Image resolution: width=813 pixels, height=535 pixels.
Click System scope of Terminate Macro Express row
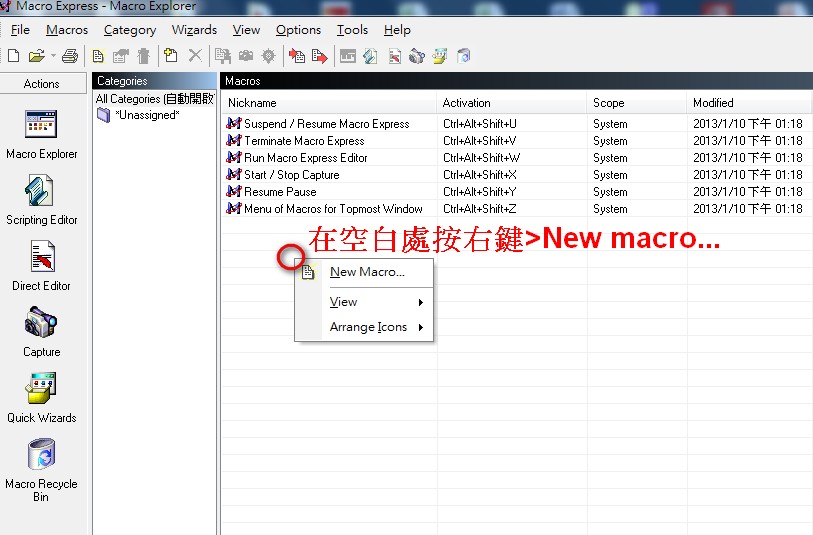(610, 140)
